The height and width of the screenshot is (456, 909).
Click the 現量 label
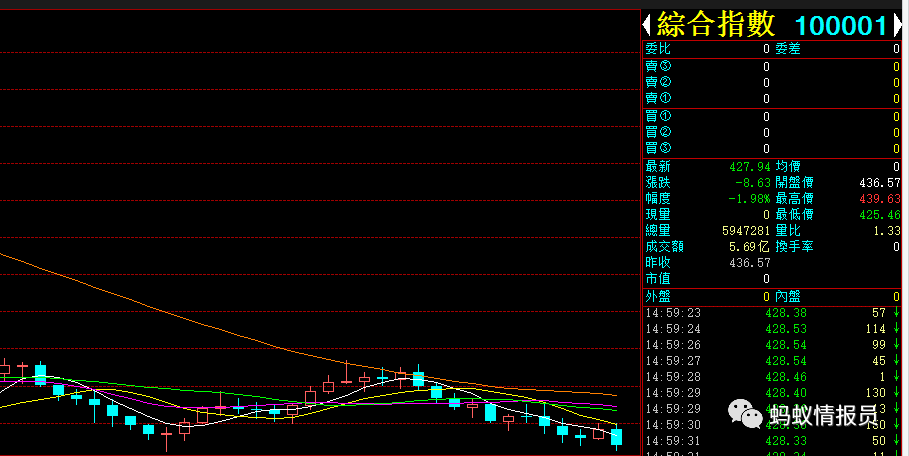(x=658, y=214)
